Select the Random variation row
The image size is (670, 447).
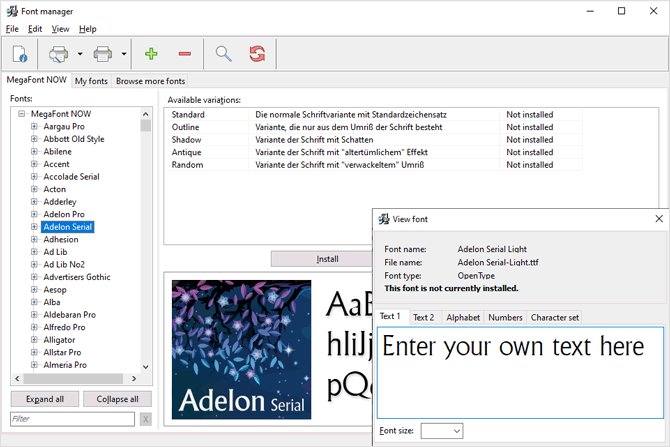coord(373,165)
